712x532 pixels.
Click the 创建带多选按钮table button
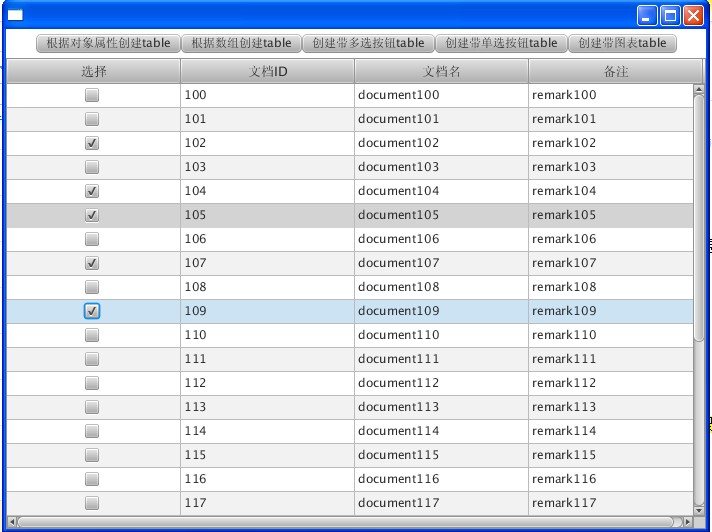368,44
